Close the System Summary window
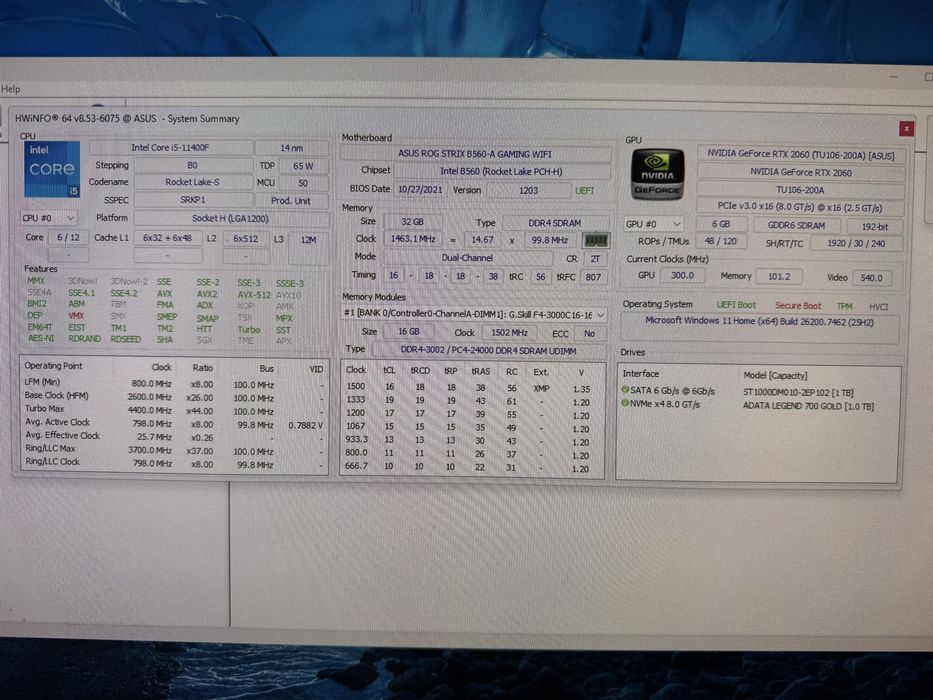 [x=906, y=129]
